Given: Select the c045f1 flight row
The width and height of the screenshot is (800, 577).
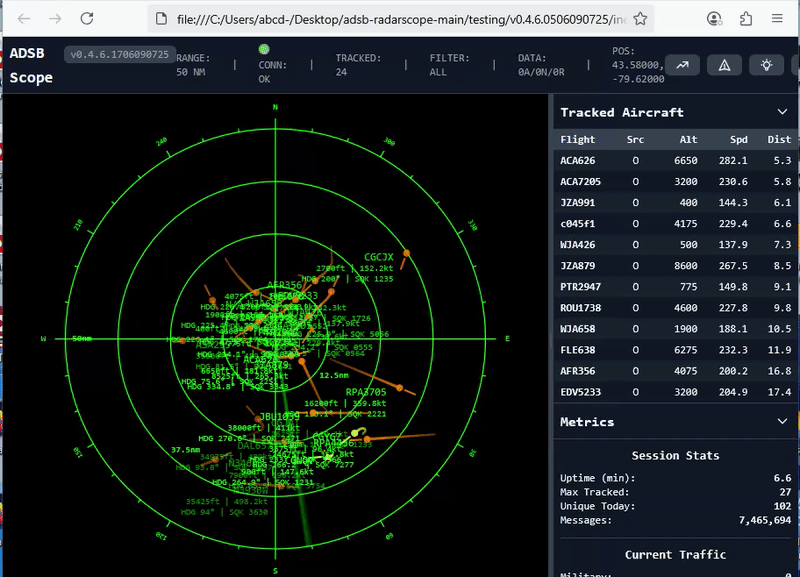Looking at the screenshot, I should pos(676,223).
